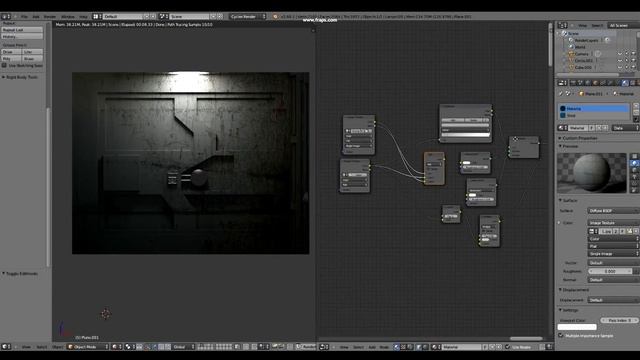Open the Render menu
640x360 pixels.
[50, 17]
